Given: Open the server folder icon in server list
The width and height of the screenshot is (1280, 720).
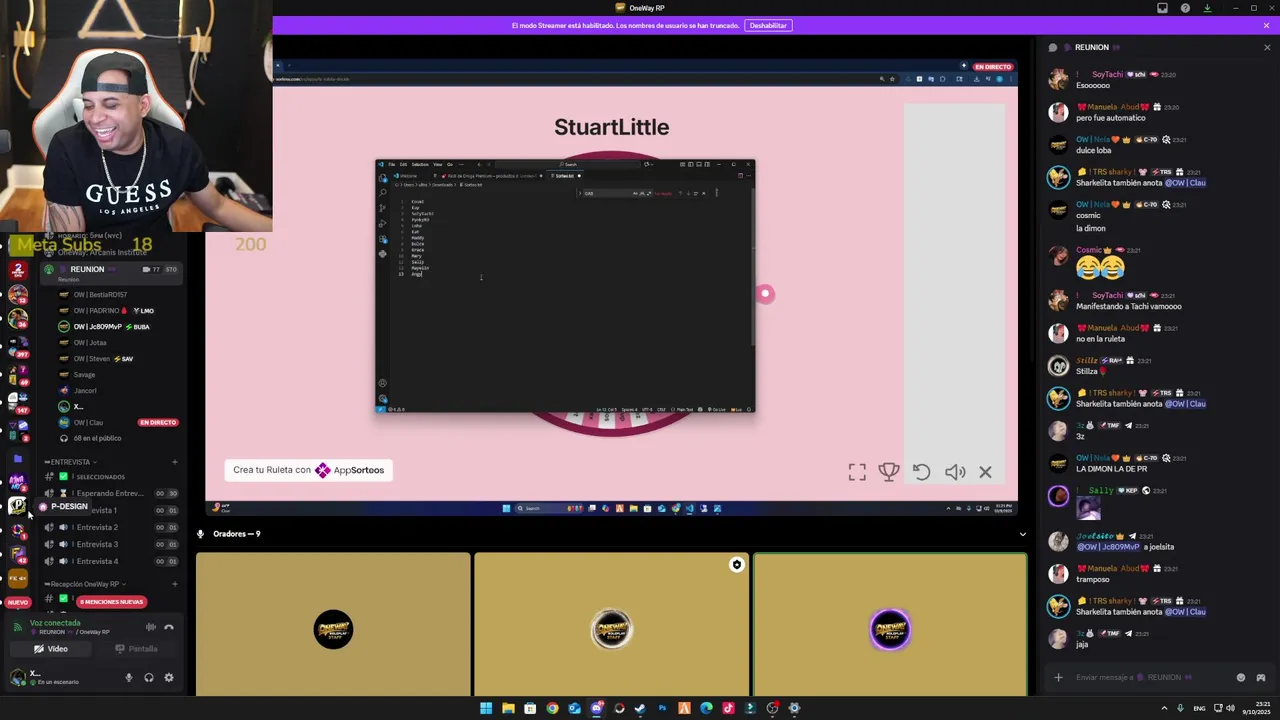Looking at the screenshot, I should click(17, 459).
